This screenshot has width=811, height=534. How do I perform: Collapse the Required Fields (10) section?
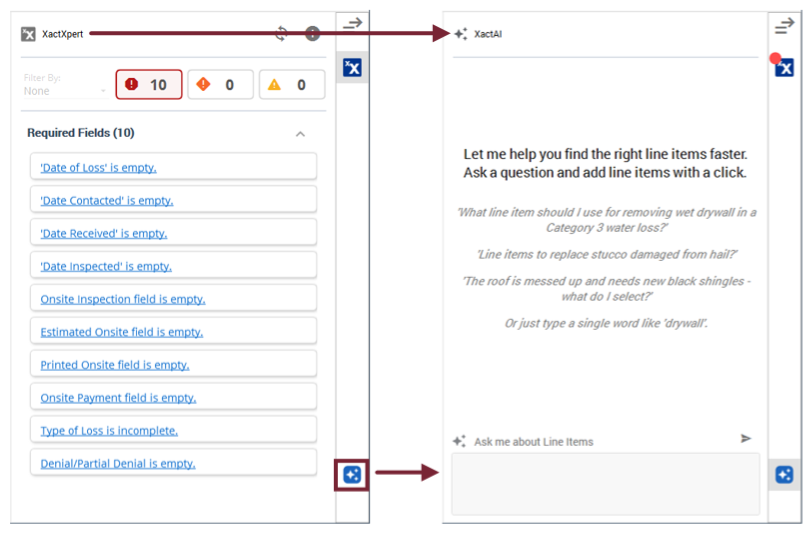click(x=301, y=134)
